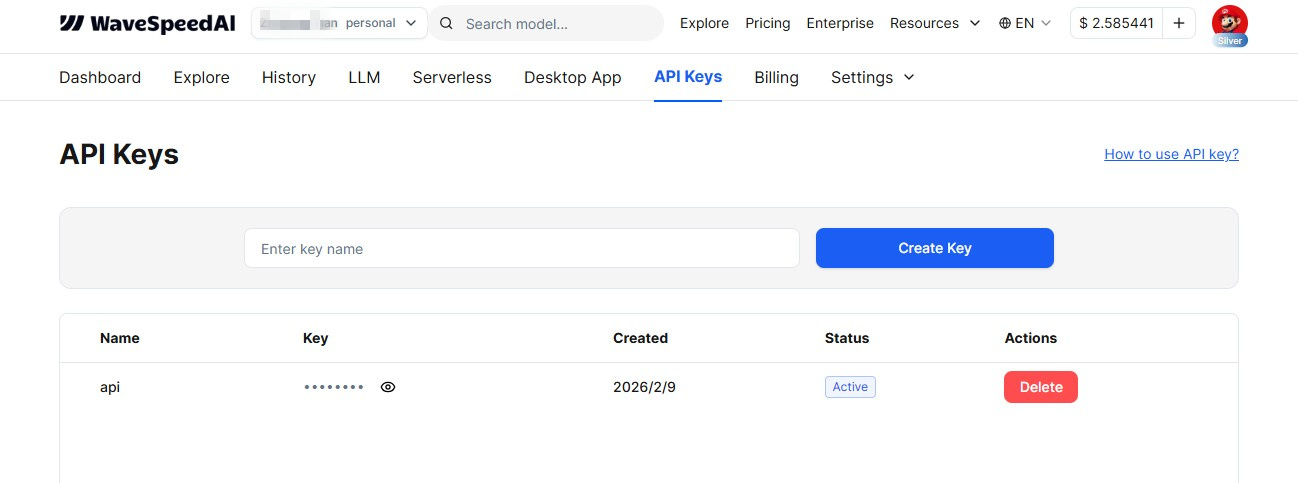This screenshot has height=483, width=1298.
Task: Click the Name column header
Action: click(120, 338)
